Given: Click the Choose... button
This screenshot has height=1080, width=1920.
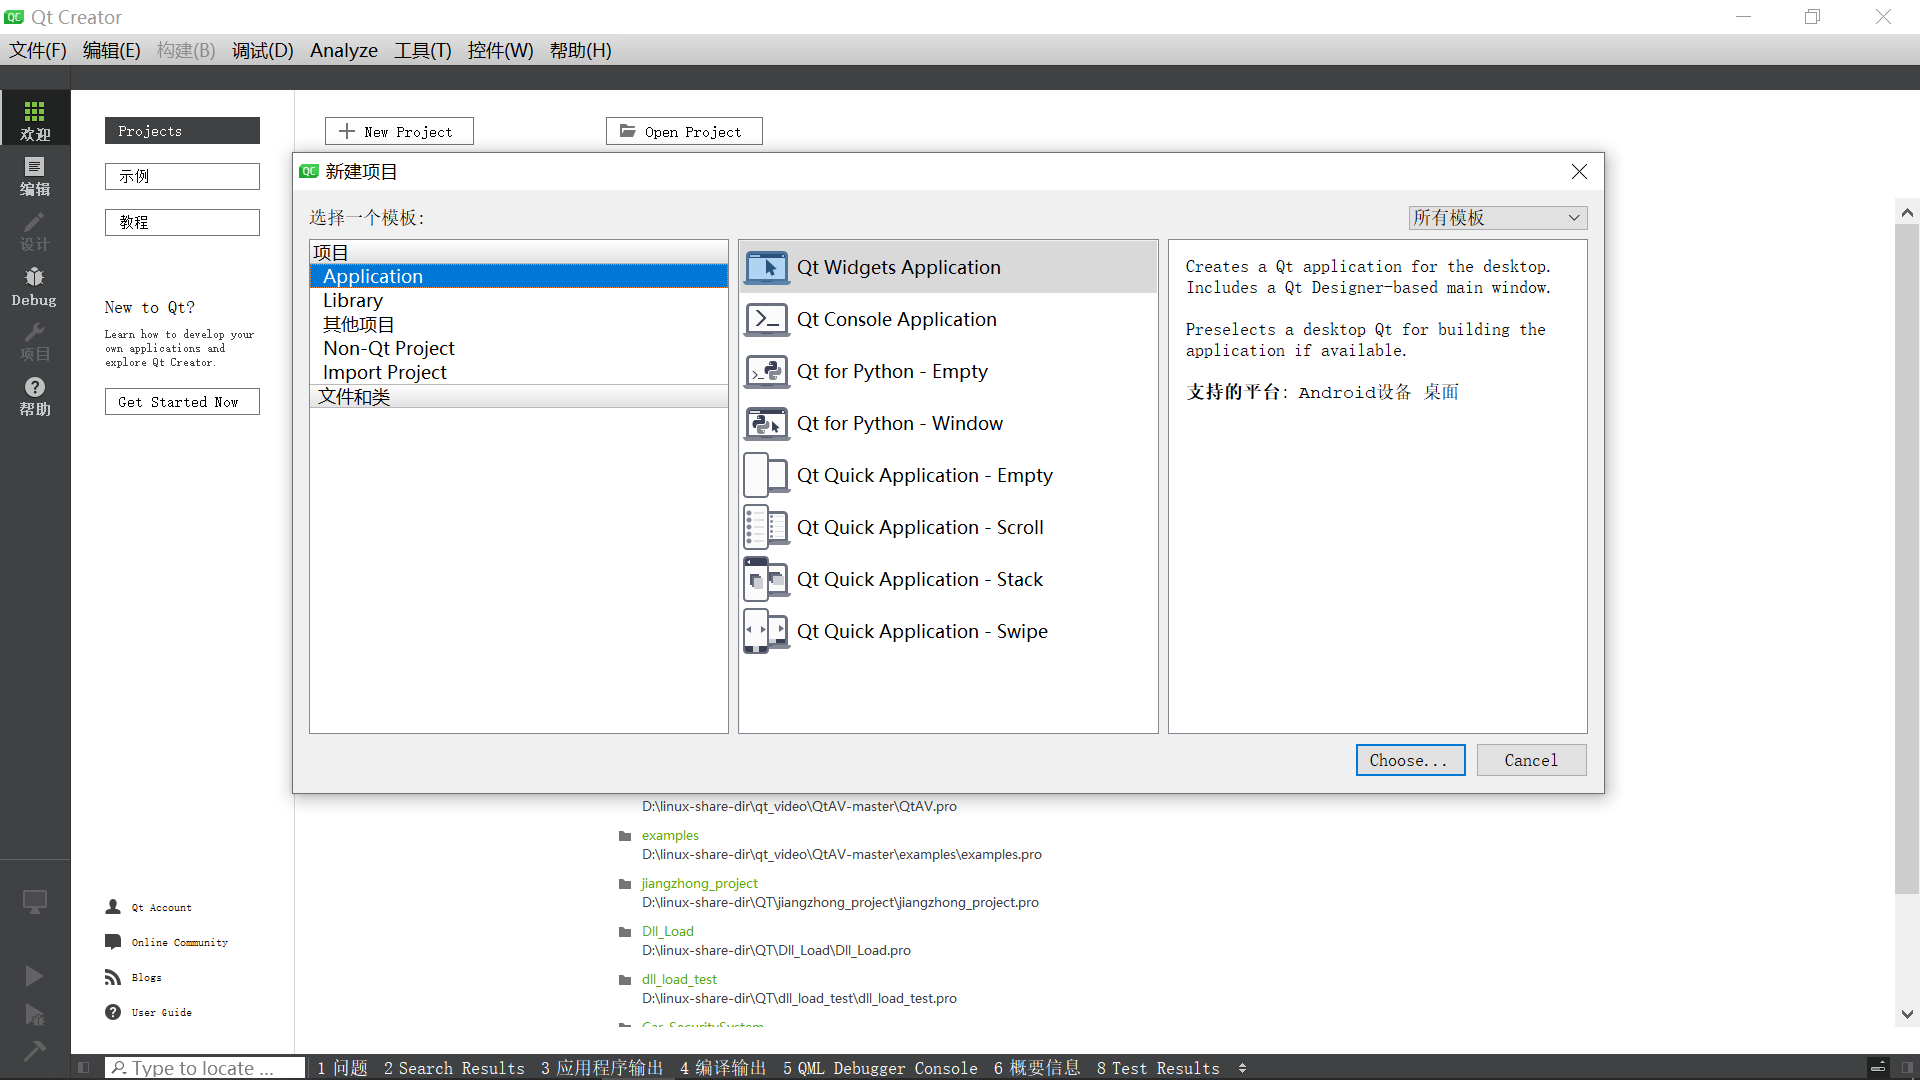Looking at the screenshot, I should click(1410, 760).
